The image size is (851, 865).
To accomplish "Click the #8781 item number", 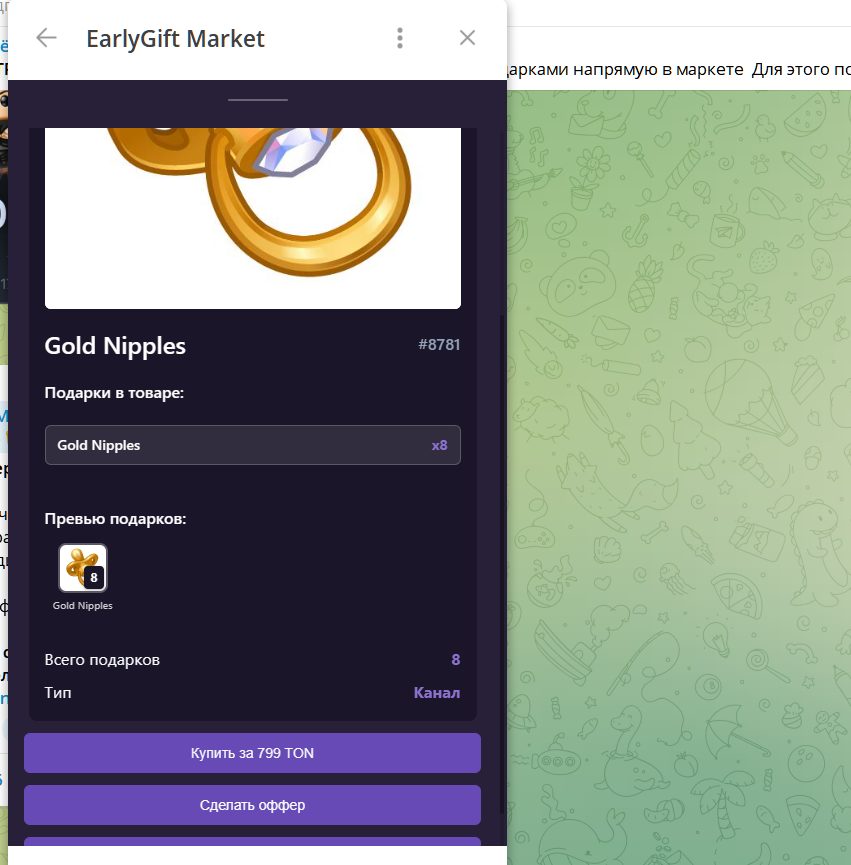I will click(x=438, y=345).
